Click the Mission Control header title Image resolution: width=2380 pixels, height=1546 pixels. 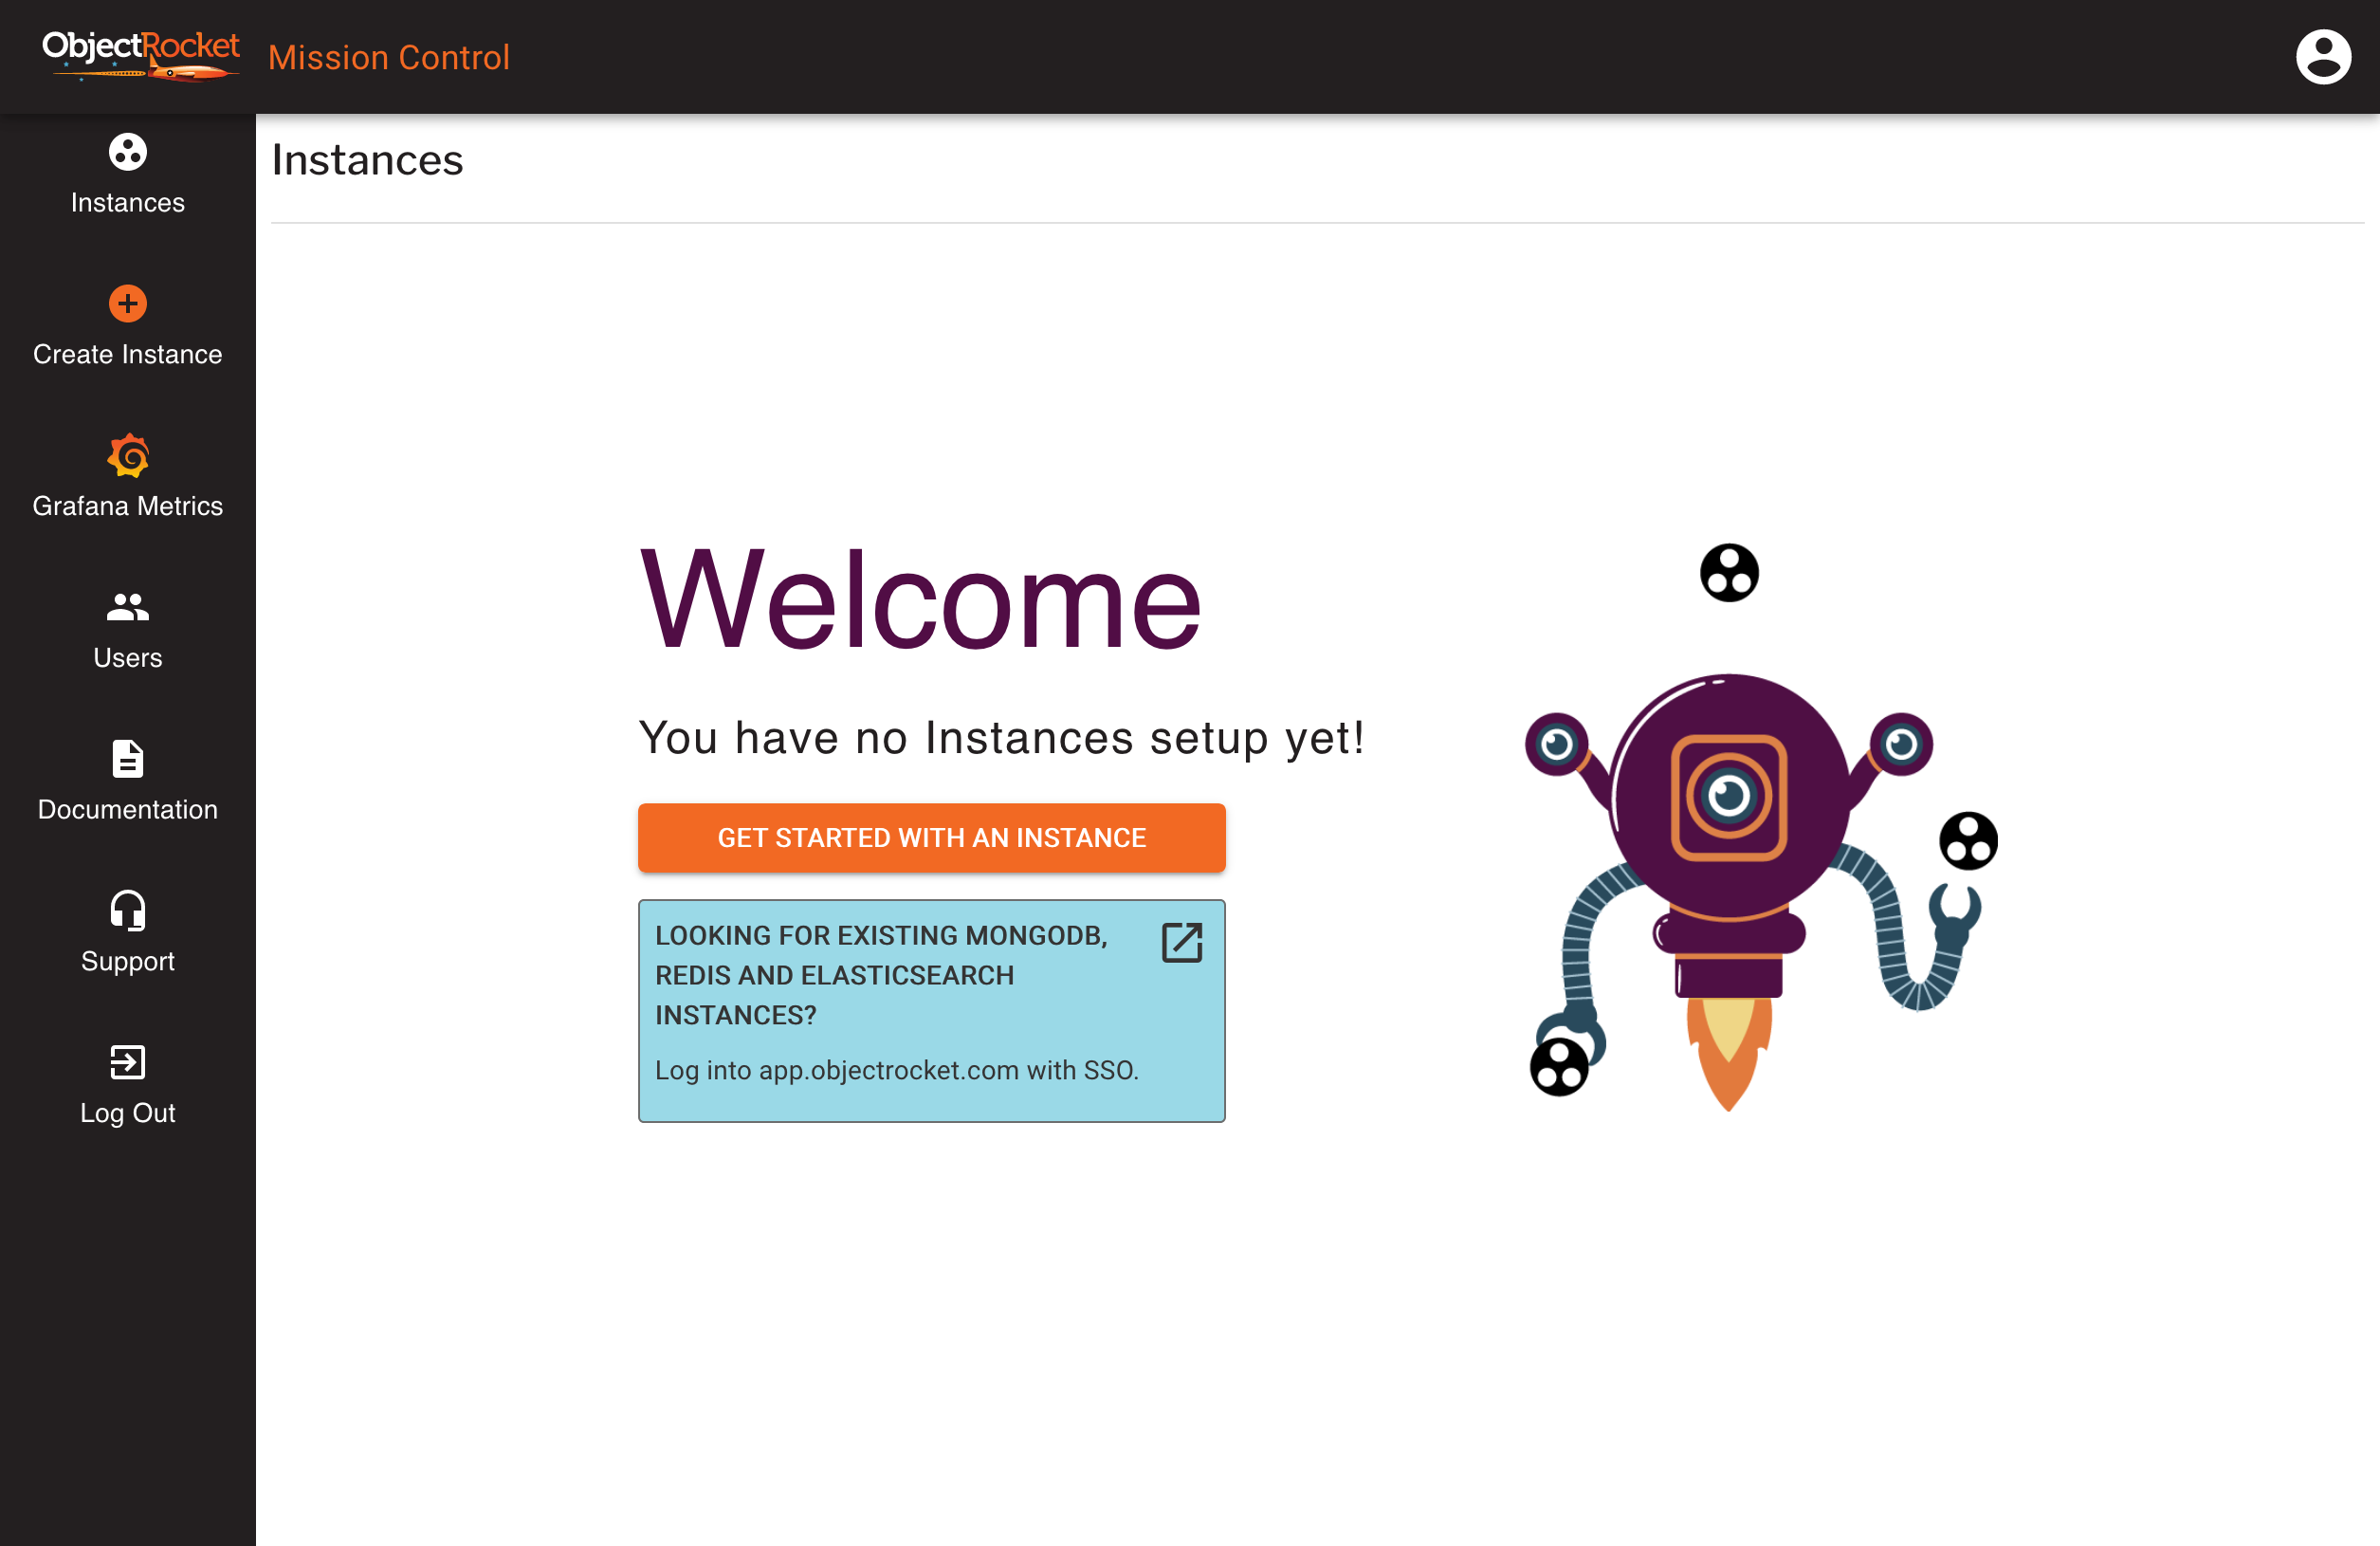point(389,58)
